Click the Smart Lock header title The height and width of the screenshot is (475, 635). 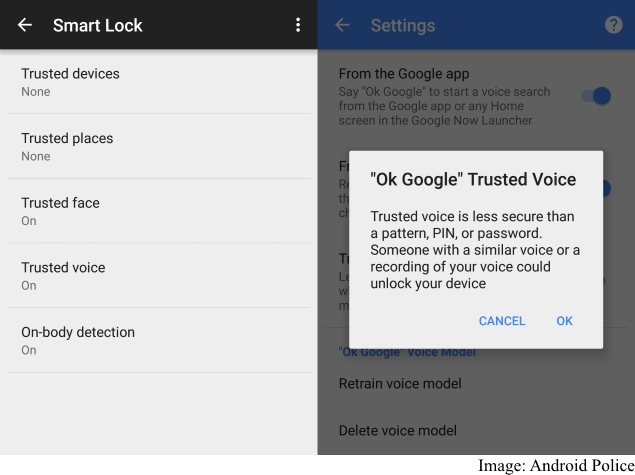point(97,25)
